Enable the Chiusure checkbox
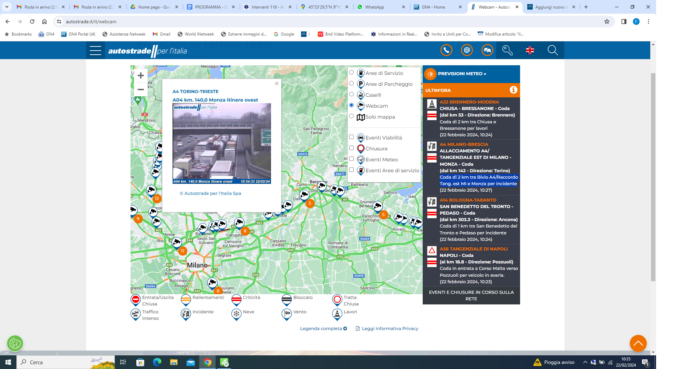Image resolution: width=680 pixels, height=369 pixels. coord(352,148)
